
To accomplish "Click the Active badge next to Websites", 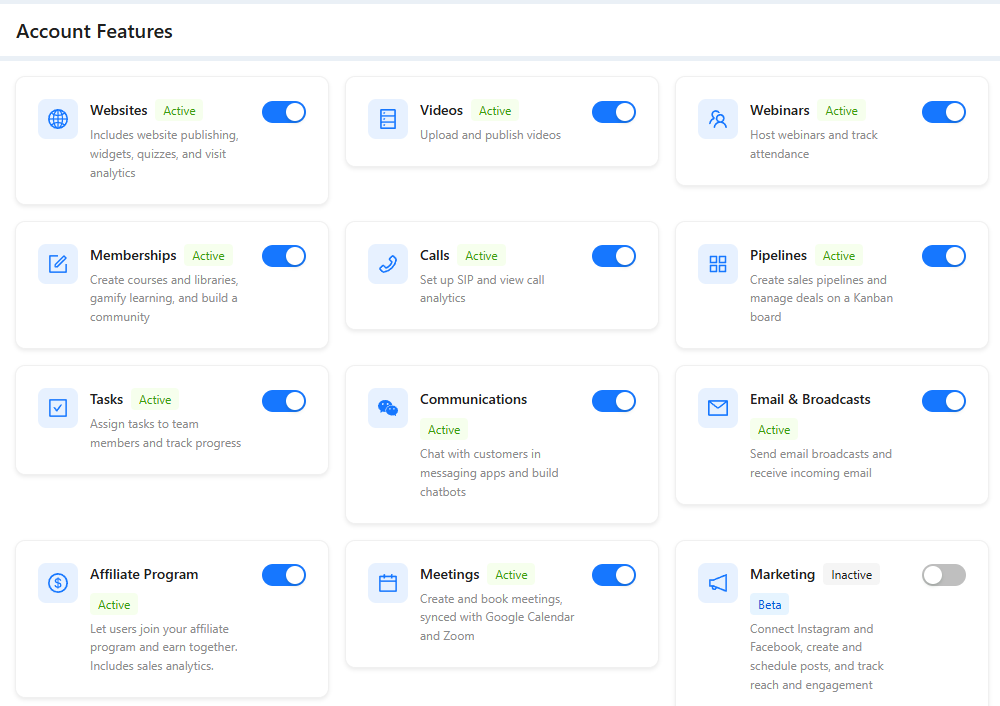I will click(x=179, y=111).
